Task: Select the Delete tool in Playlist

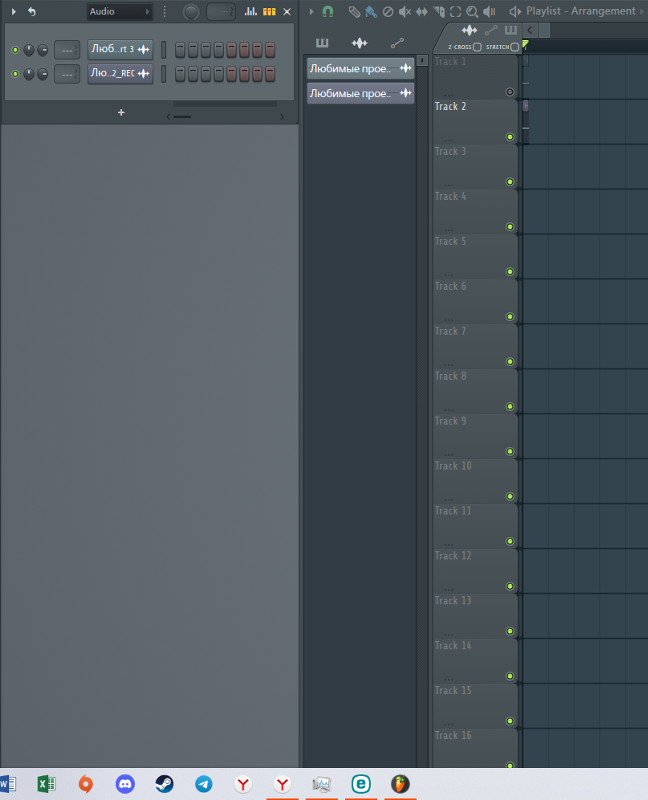Action: tap(388, 11)
